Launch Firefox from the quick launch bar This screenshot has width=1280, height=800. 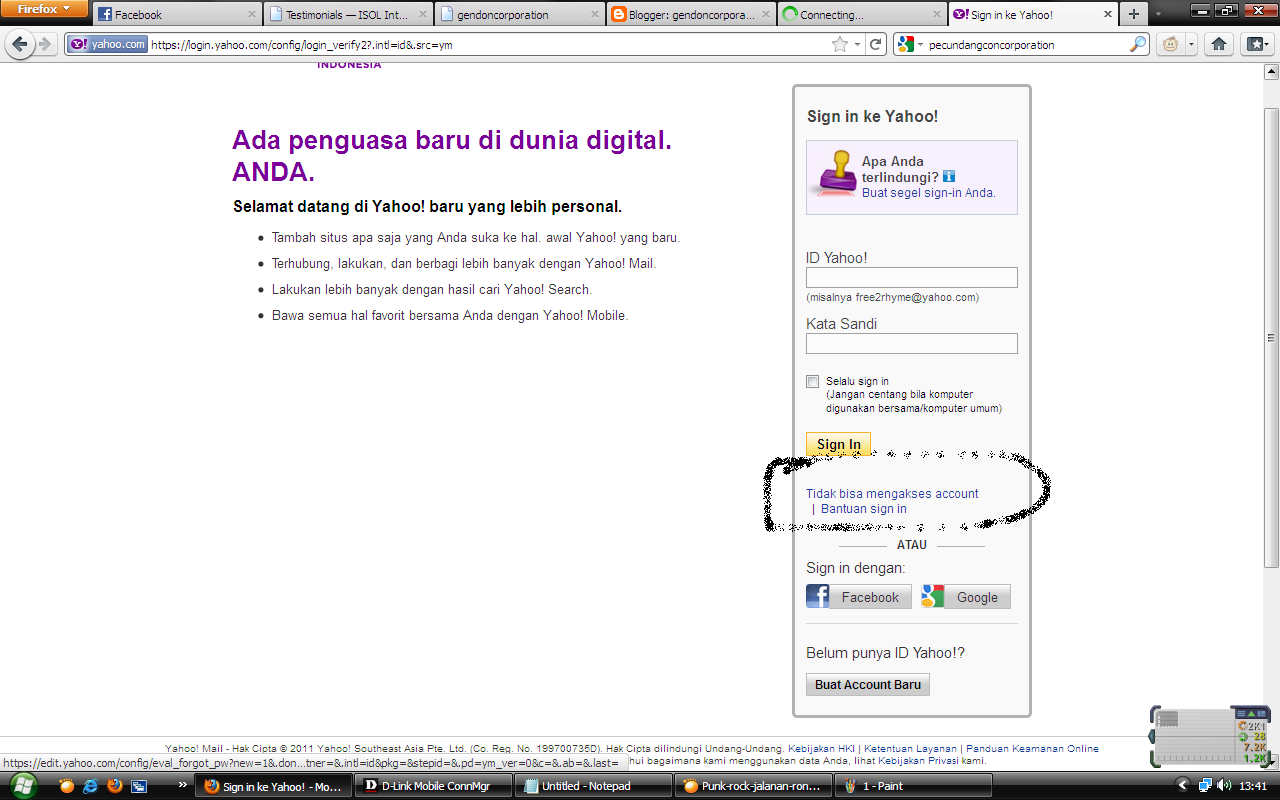(115, 786)
